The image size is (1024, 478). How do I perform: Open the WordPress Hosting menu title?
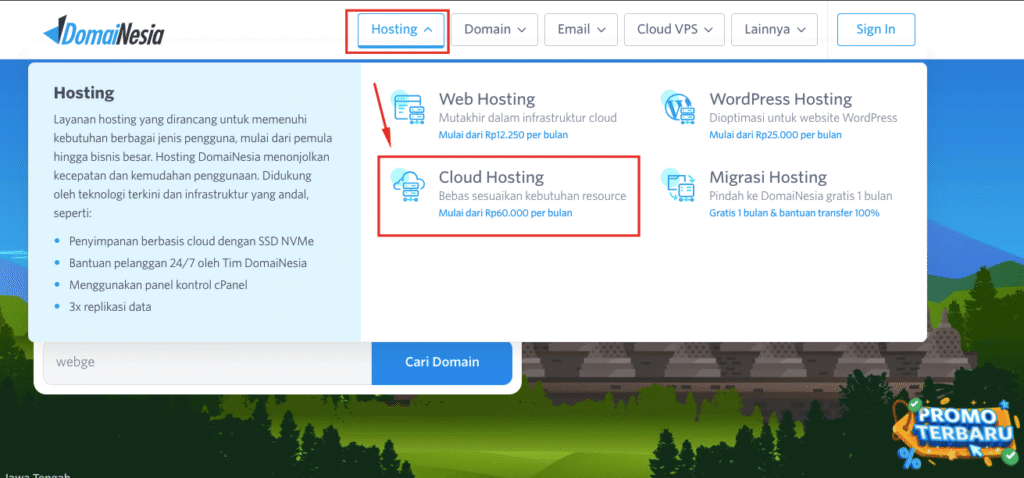780,99
